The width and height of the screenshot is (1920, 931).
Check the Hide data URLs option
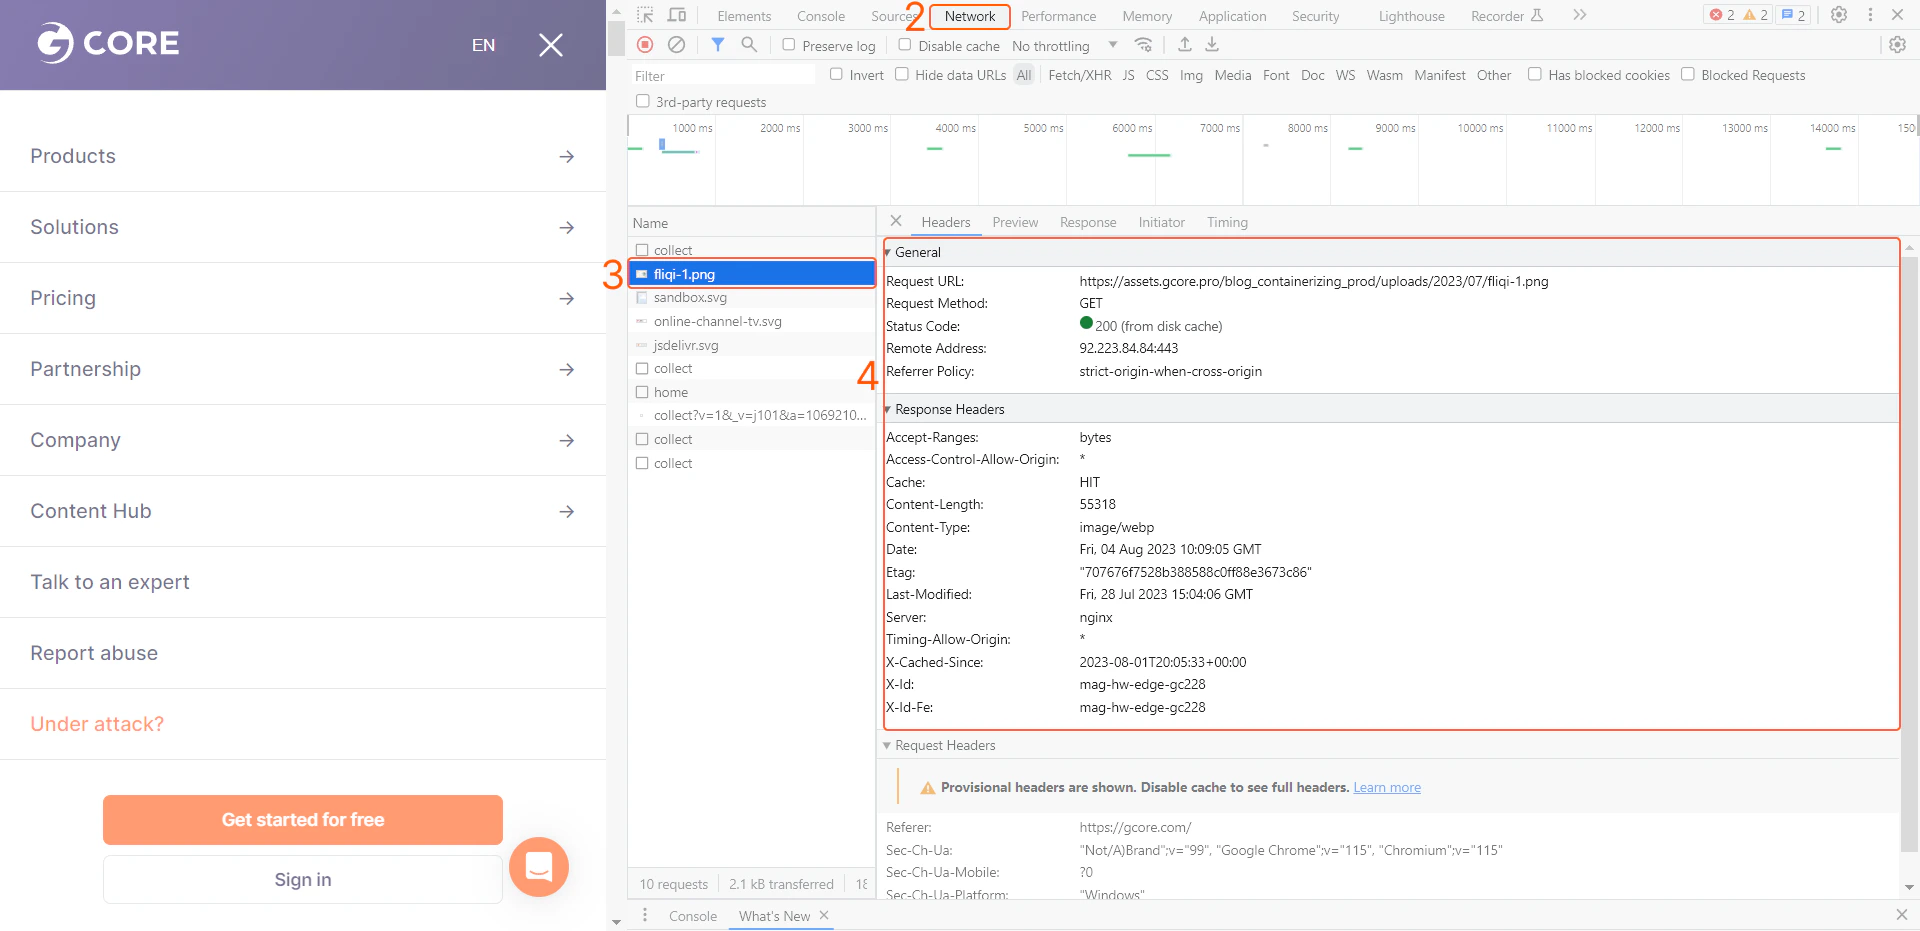[901, 74]
